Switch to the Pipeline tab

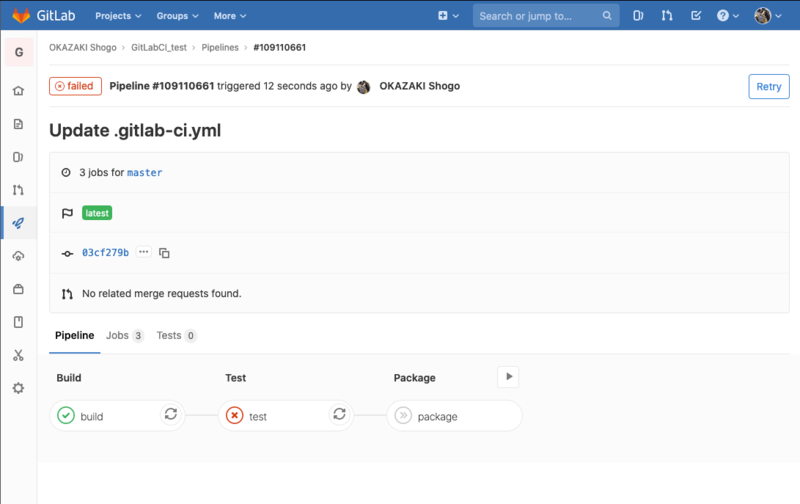pos(74,335)
